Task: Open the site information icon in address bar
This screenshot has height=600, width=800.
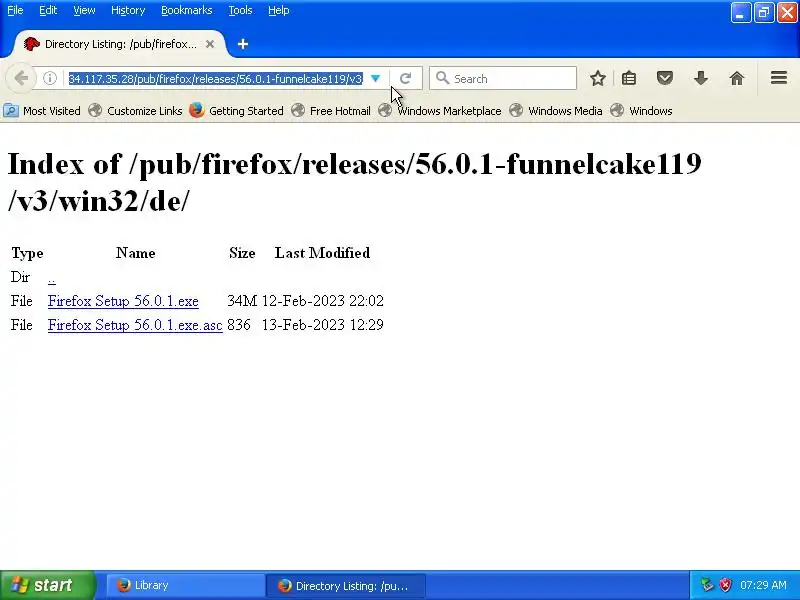Action: [49, 79]
